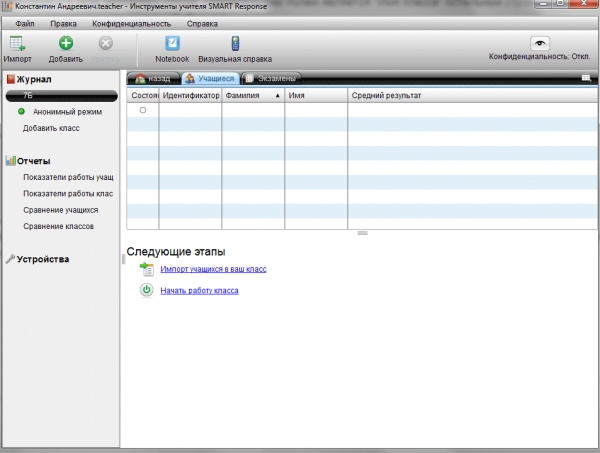
Task: Click the green Add plus icon
Action: (66, 43)
